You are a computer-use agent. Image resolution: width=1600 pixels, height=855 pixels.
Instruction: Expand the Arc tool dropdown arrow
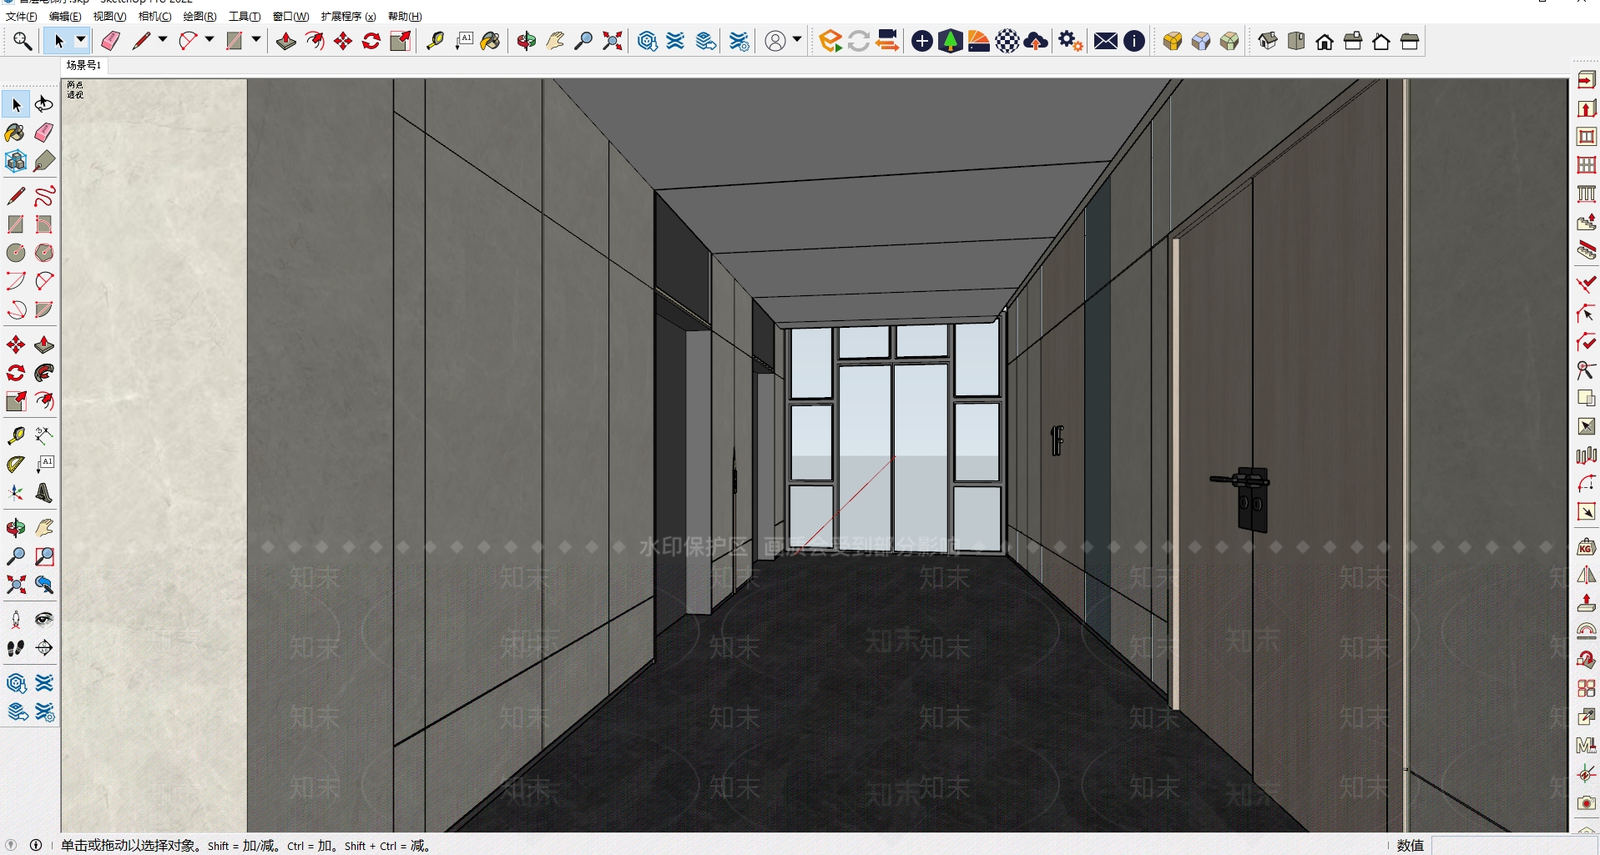point(209,41)
